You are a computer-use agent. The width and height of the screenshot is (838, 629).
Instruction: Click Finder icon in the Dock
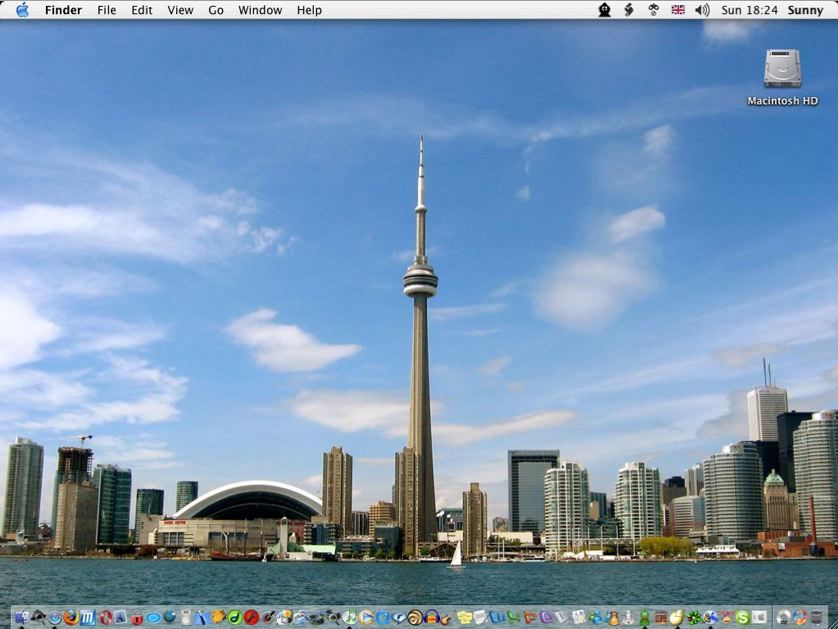point(21,617)
